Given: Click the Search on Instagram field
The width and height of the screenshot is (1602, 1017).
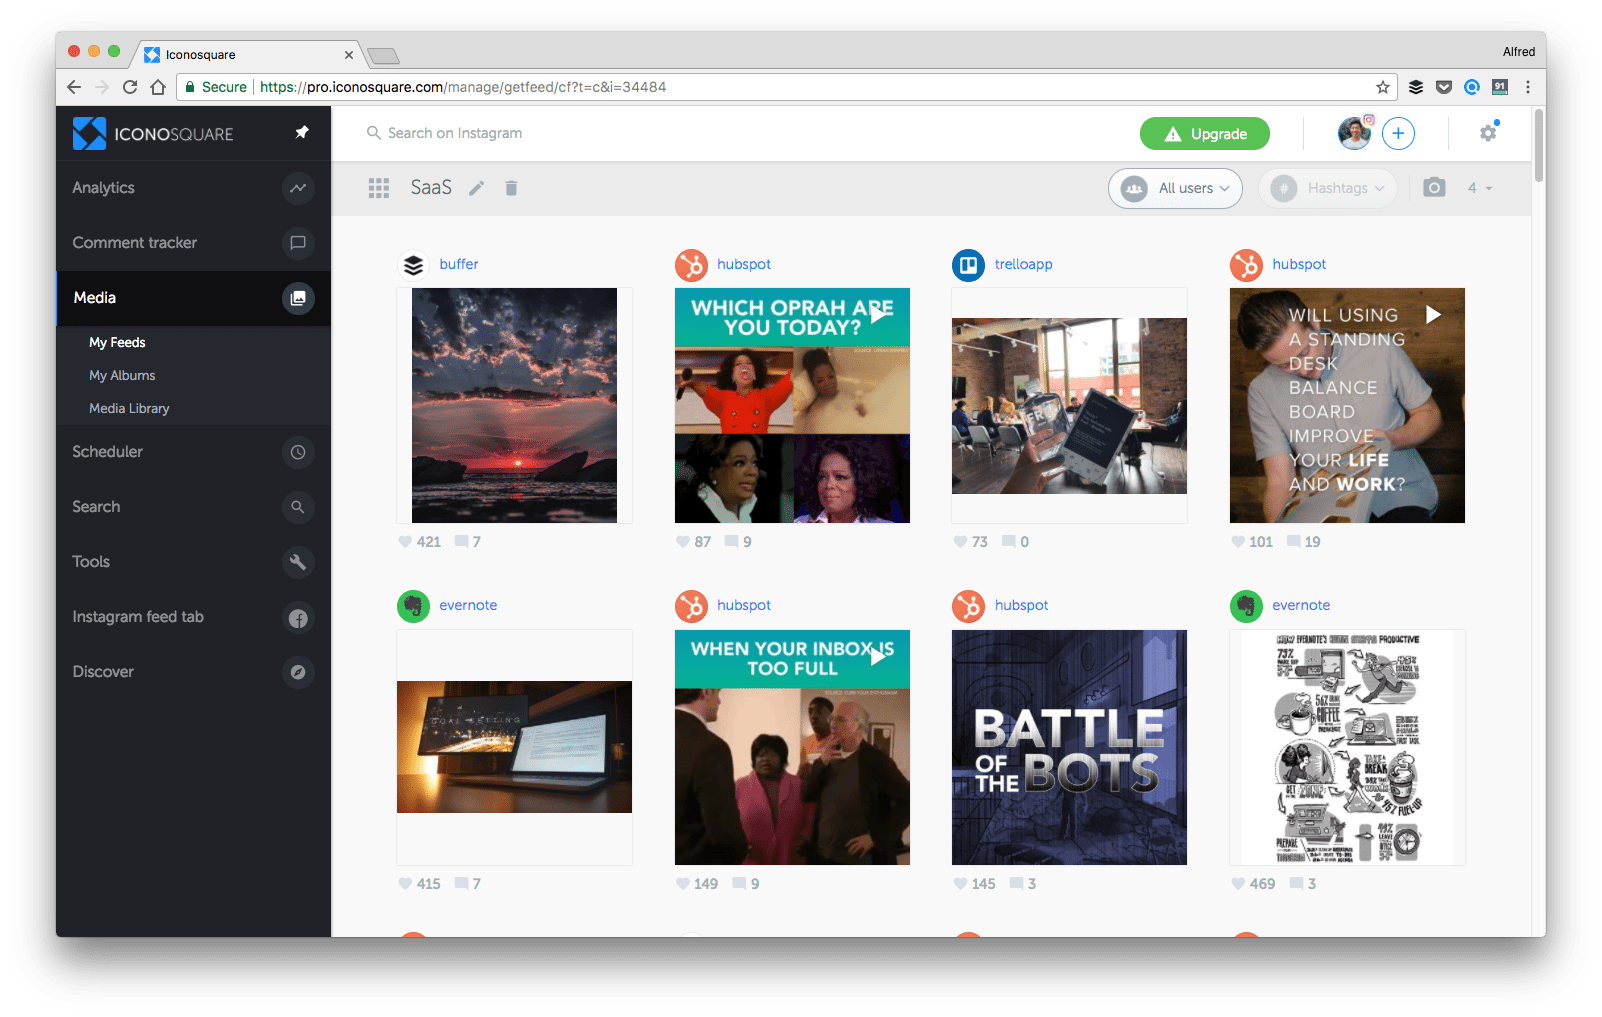Looking at the screenshot, I should [x=455, y=133].
